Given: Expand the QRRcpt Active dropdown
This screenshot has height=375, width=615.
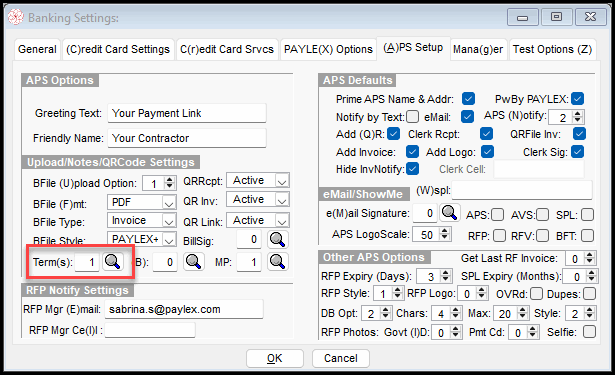Looking at the screenshot, I should coord(282,181).
